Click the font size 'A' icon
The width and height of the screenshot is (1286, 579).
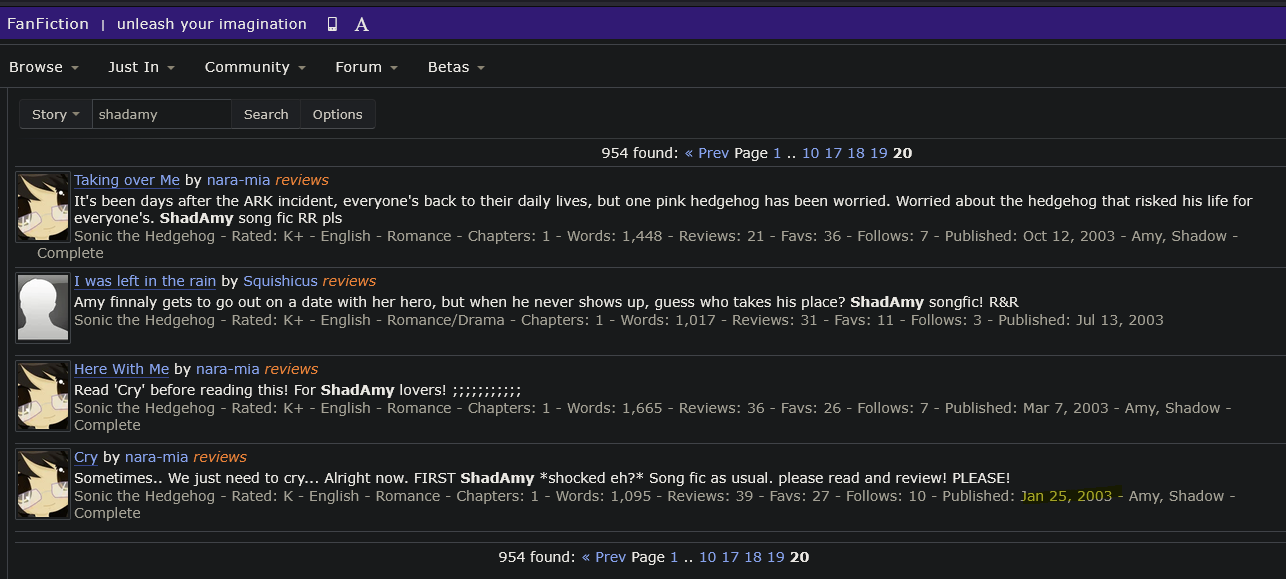362,24
